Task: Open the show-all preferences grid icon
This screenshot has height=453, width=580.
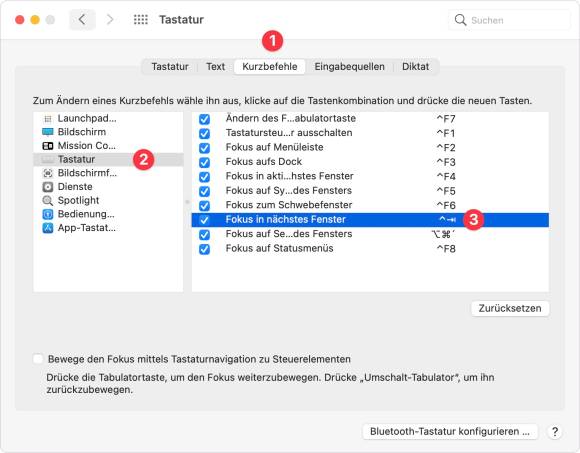Action: pyautogui.click(x=141, y=20)
